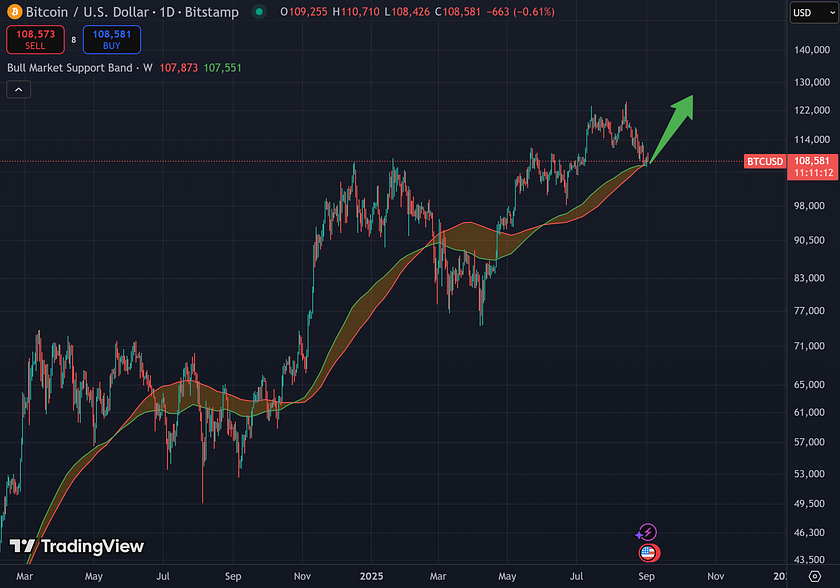The height and width of the screenshot is (588, 840).
Task: Click the low price value L108,426
Action: (x=407, y=12)
